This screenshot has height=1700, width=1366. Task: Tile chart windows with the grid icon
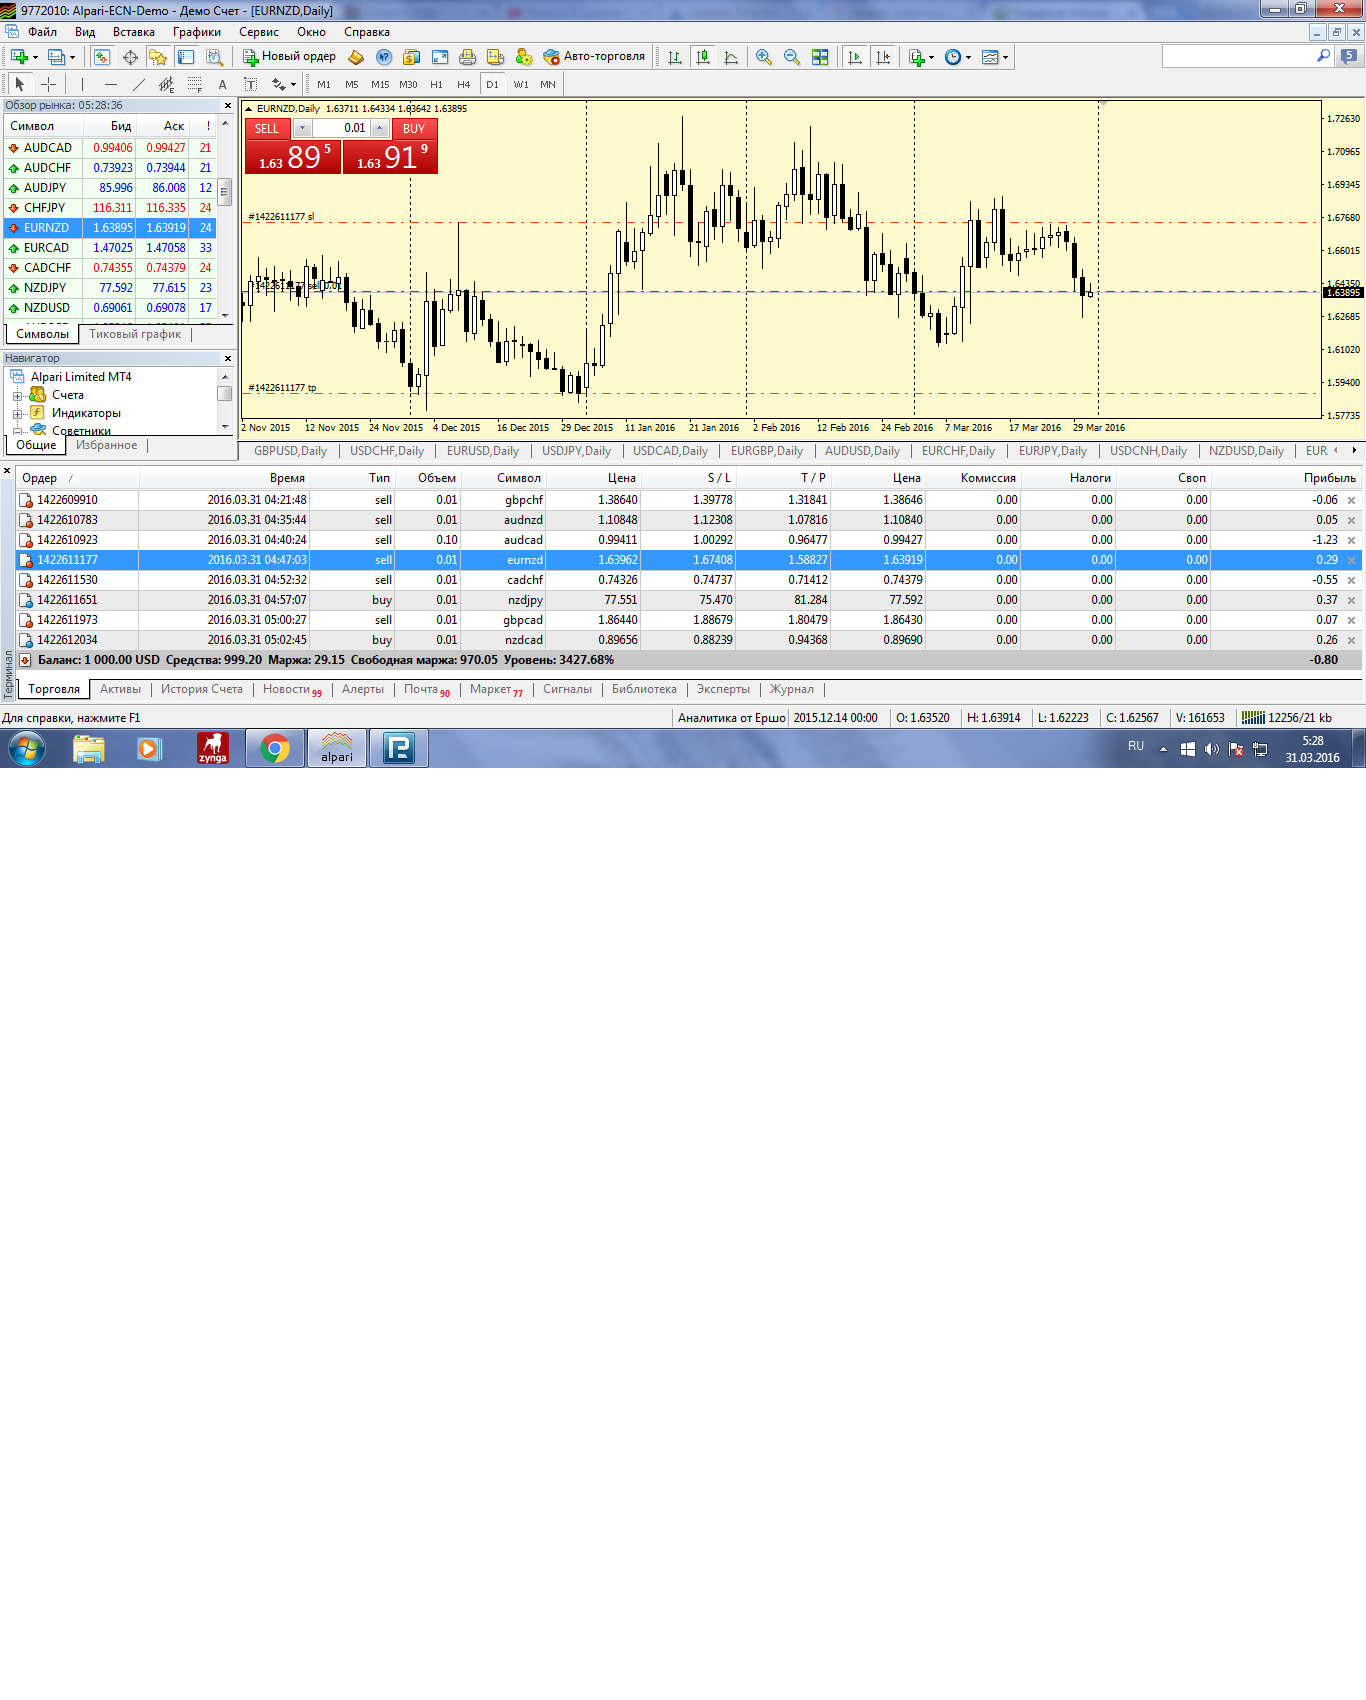820,57
